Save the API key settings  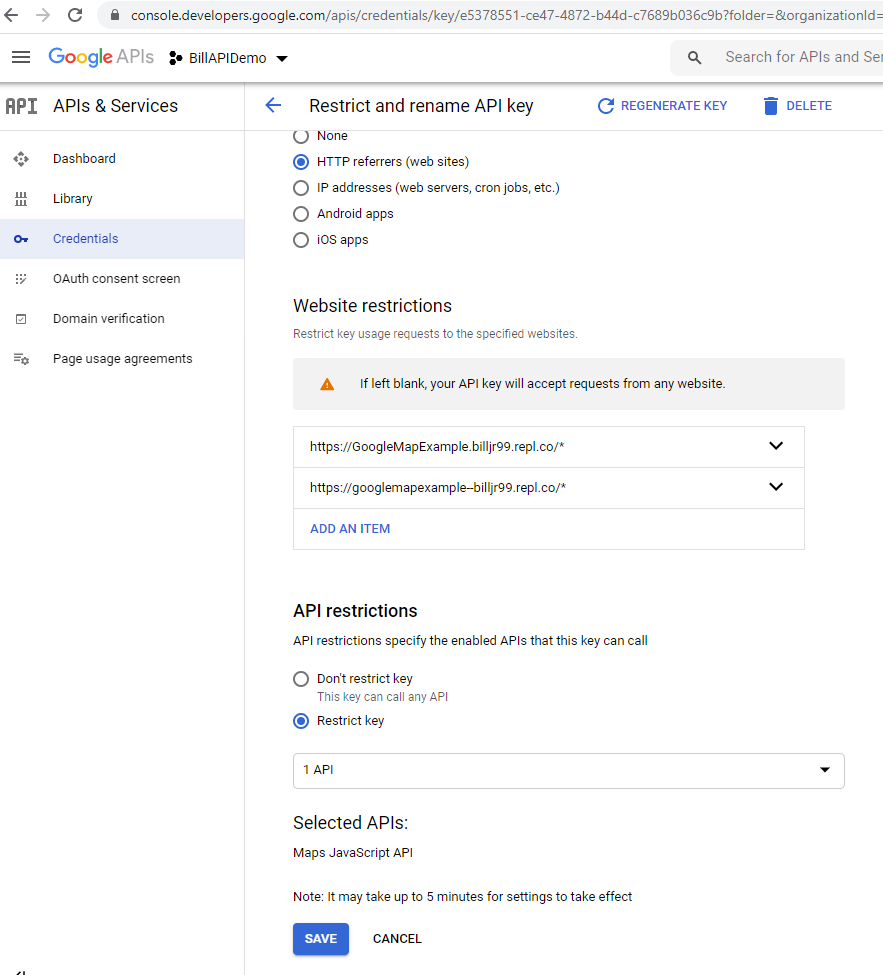coord(321,939)
